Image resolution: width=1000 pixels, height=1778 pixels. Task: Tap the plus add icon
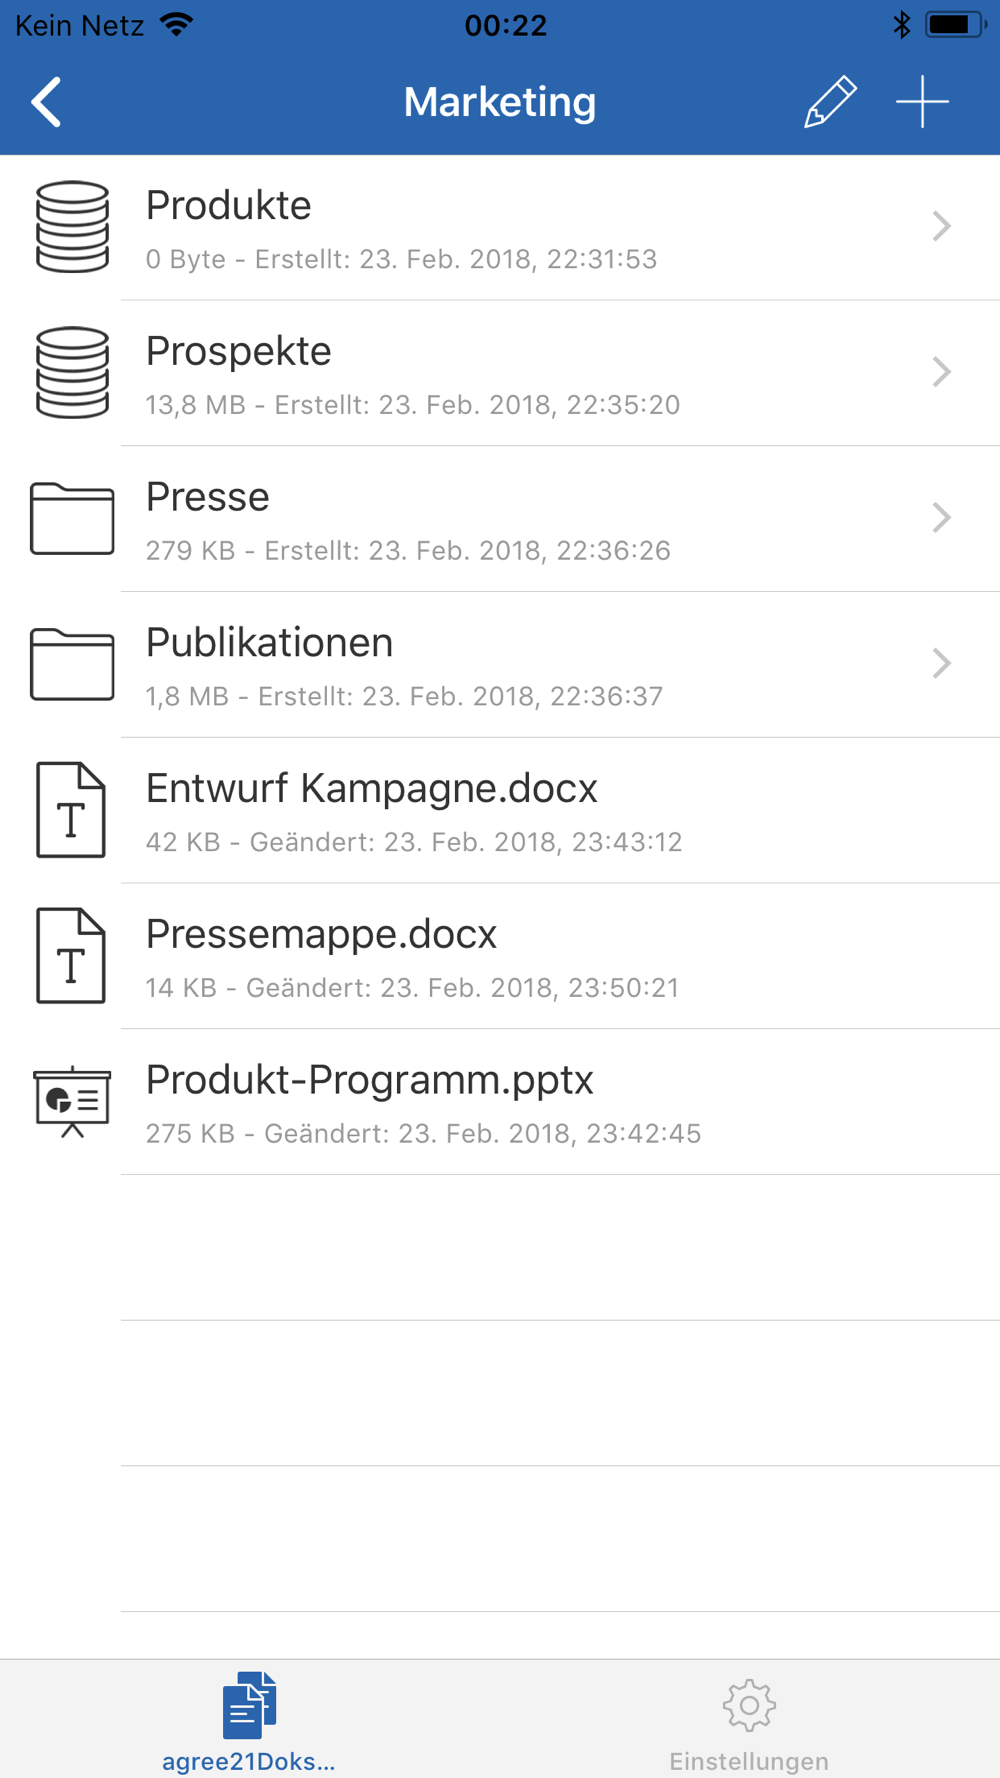pyautogui.click(x=922, y=102)
